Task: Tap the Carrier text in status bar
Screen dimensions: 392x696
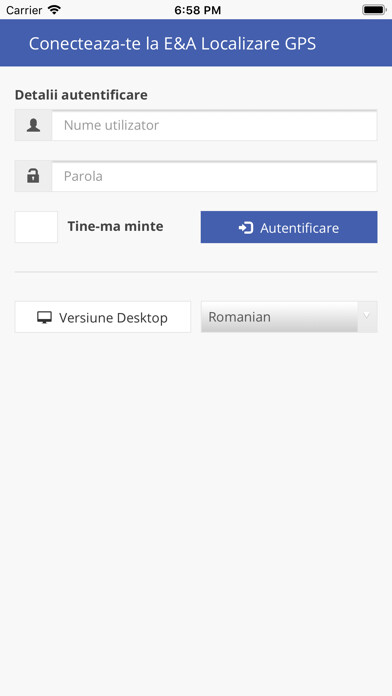Action: coord(24,10)
